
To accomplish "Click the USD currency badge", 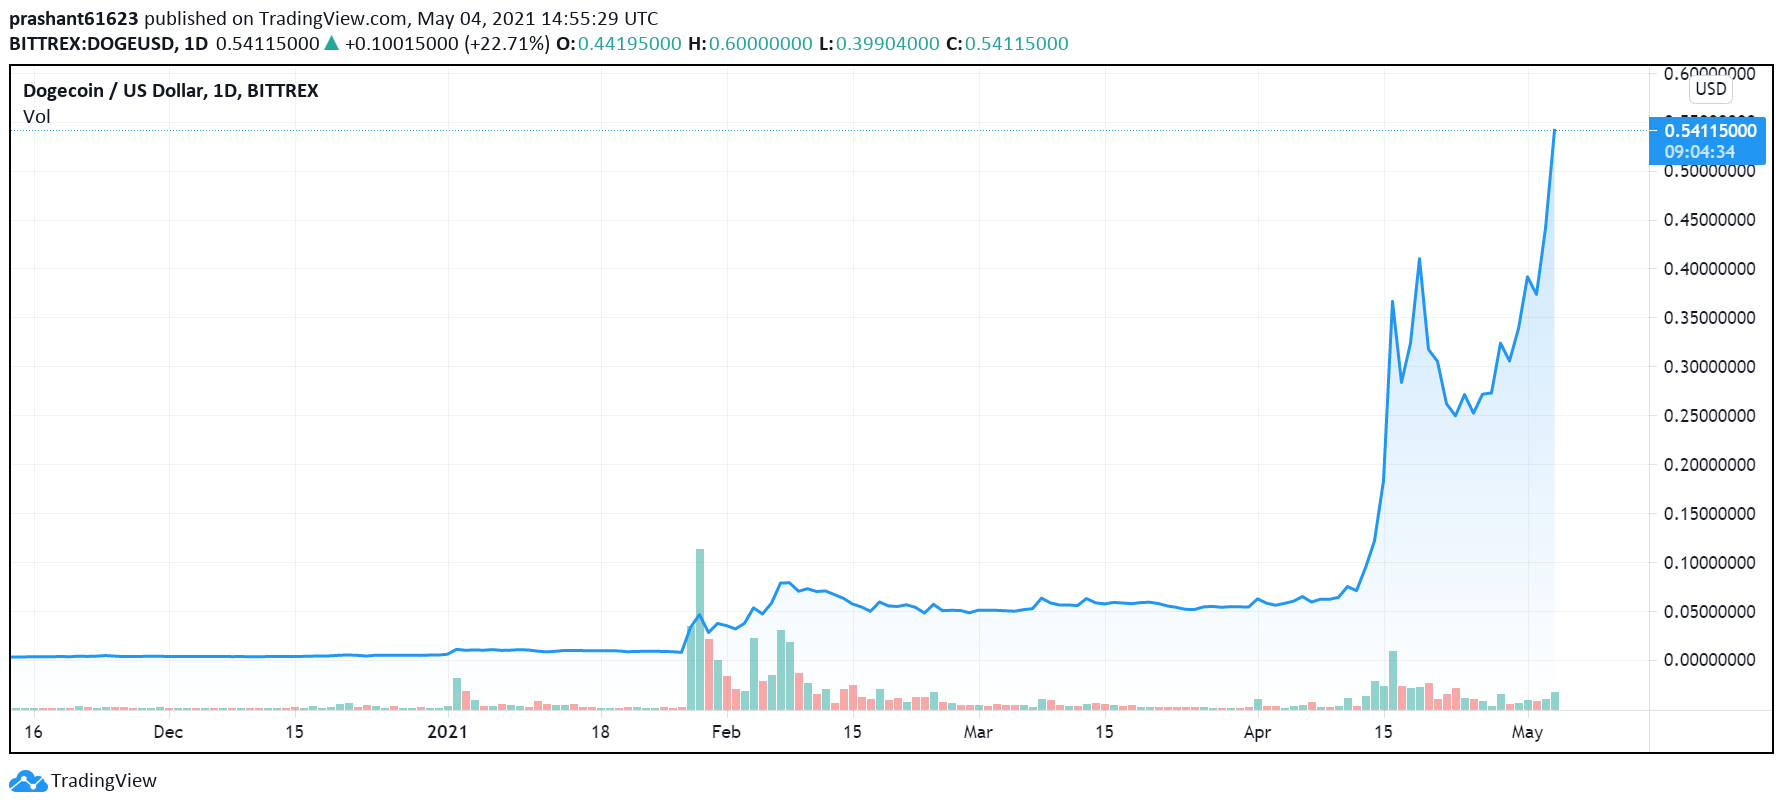I will click(1711, 89).
